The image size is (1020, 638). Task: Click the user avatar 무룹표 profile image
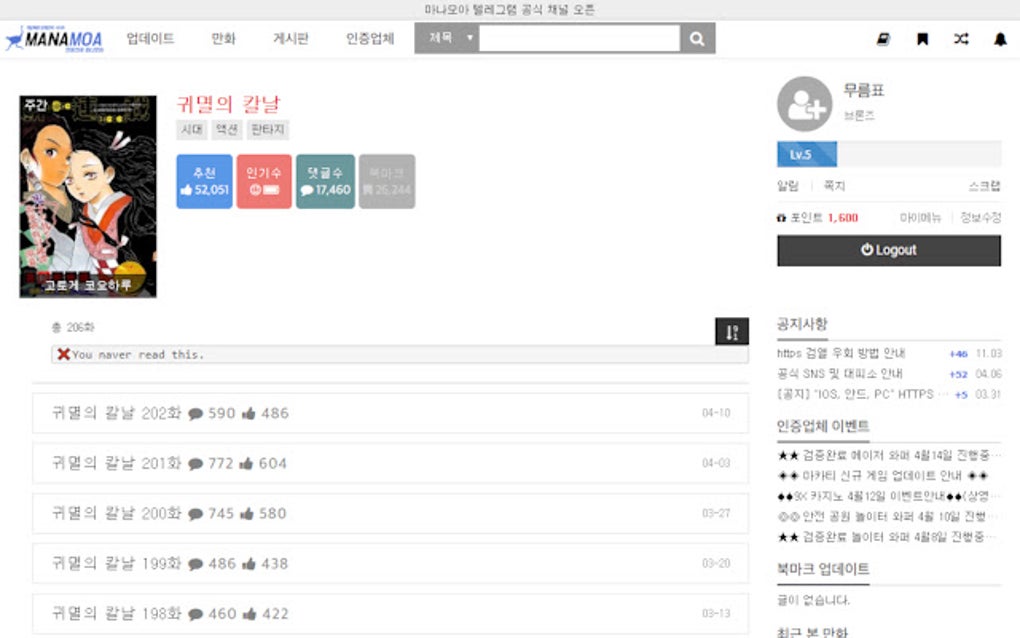click(x=805, y=104)
